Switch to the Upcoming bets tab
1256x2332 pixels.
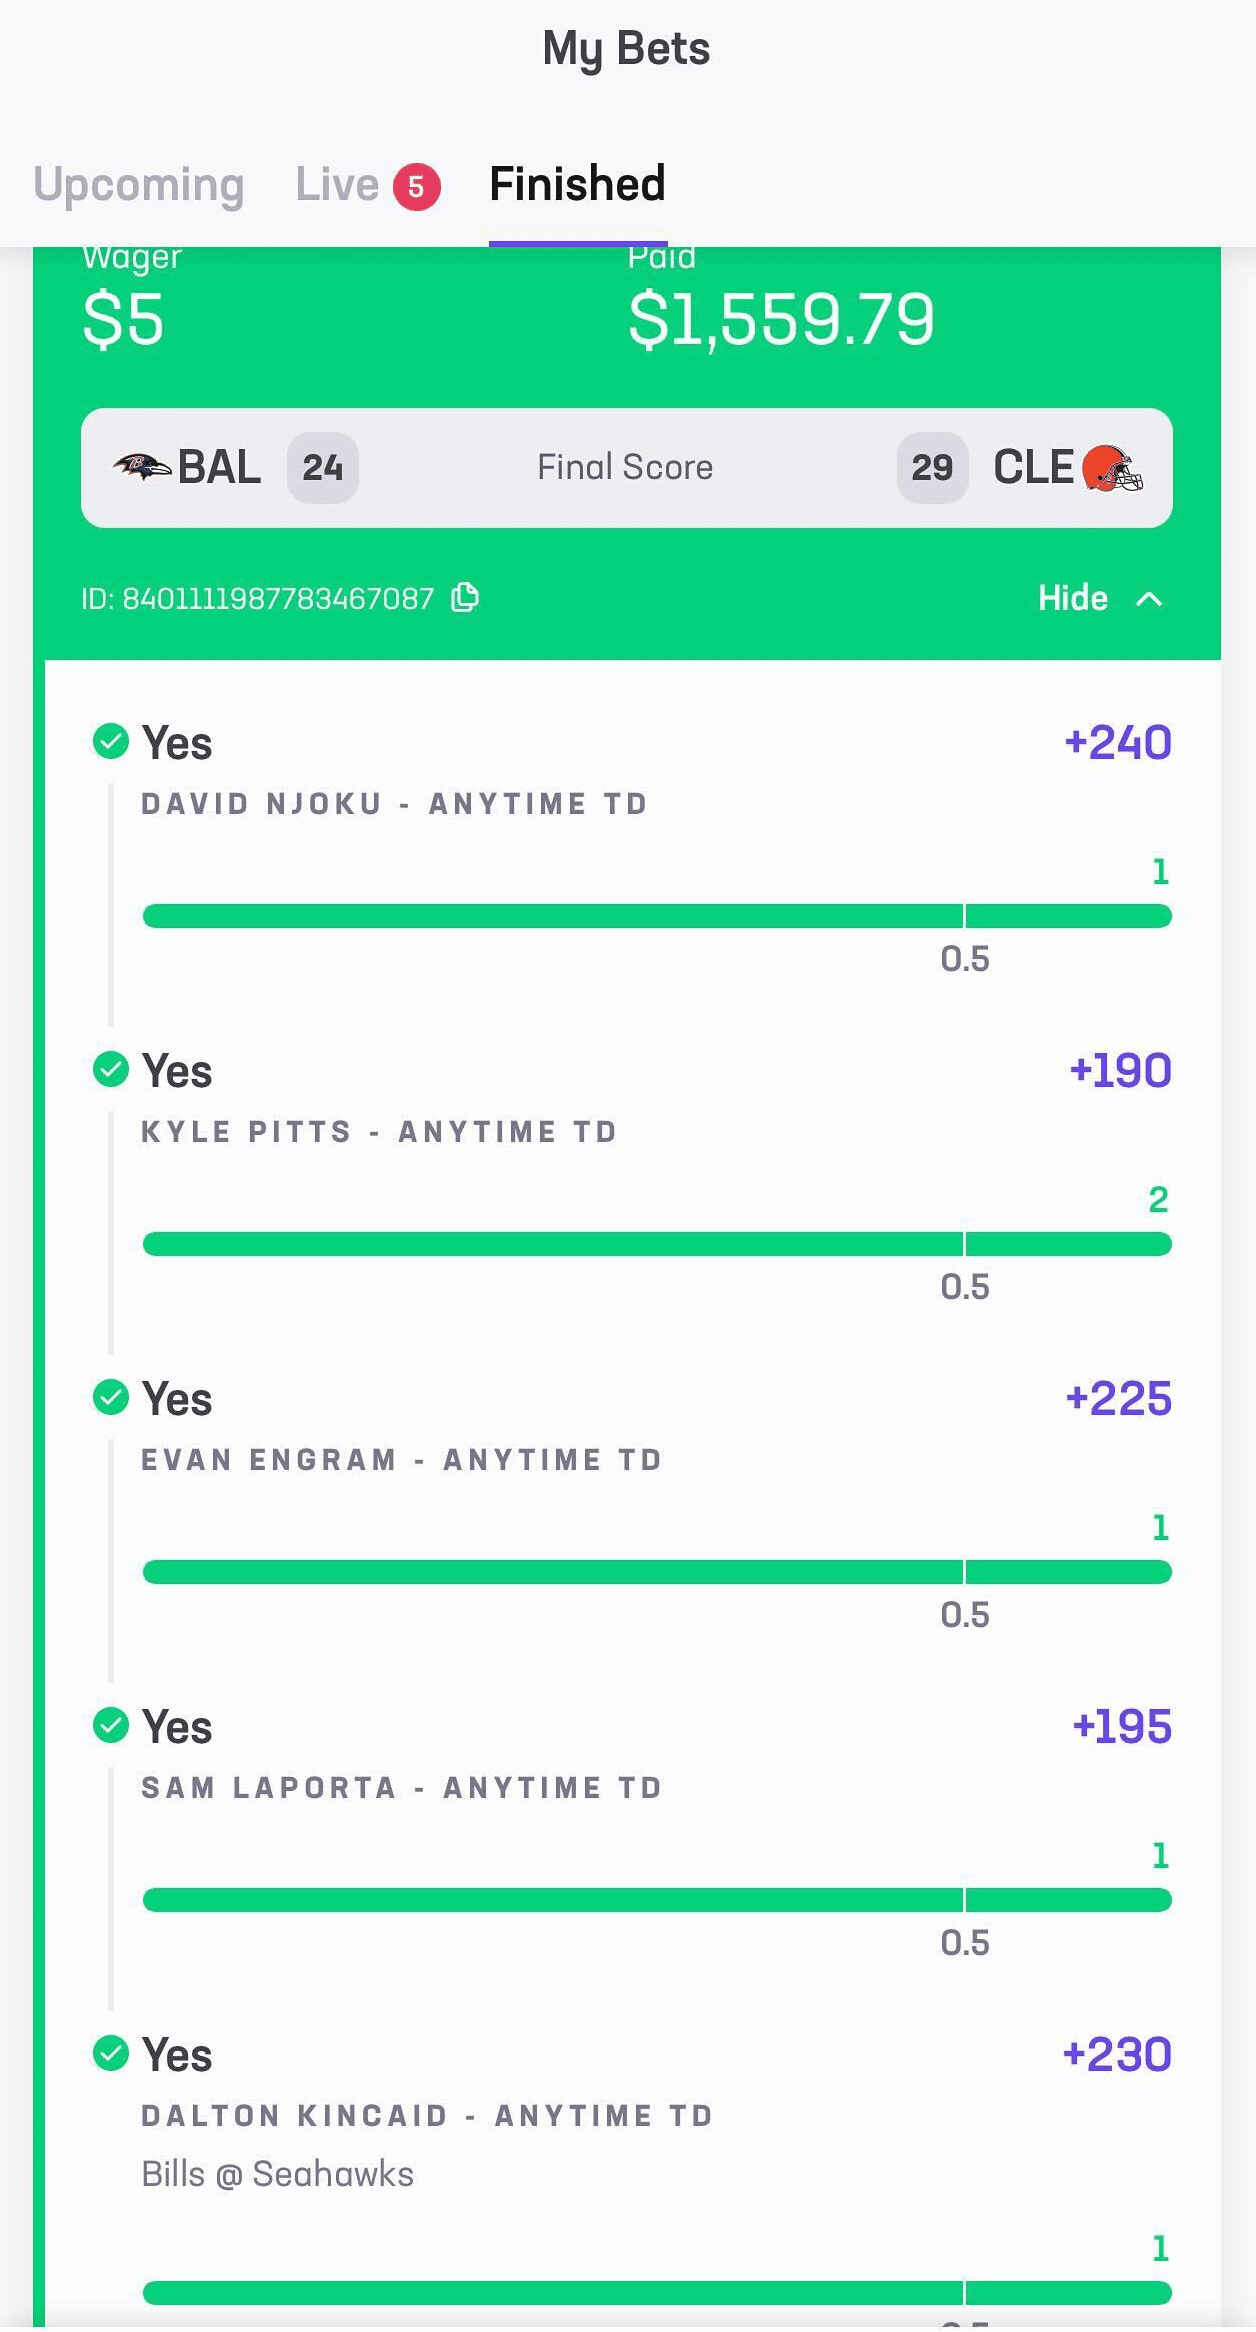coord(139,185)
